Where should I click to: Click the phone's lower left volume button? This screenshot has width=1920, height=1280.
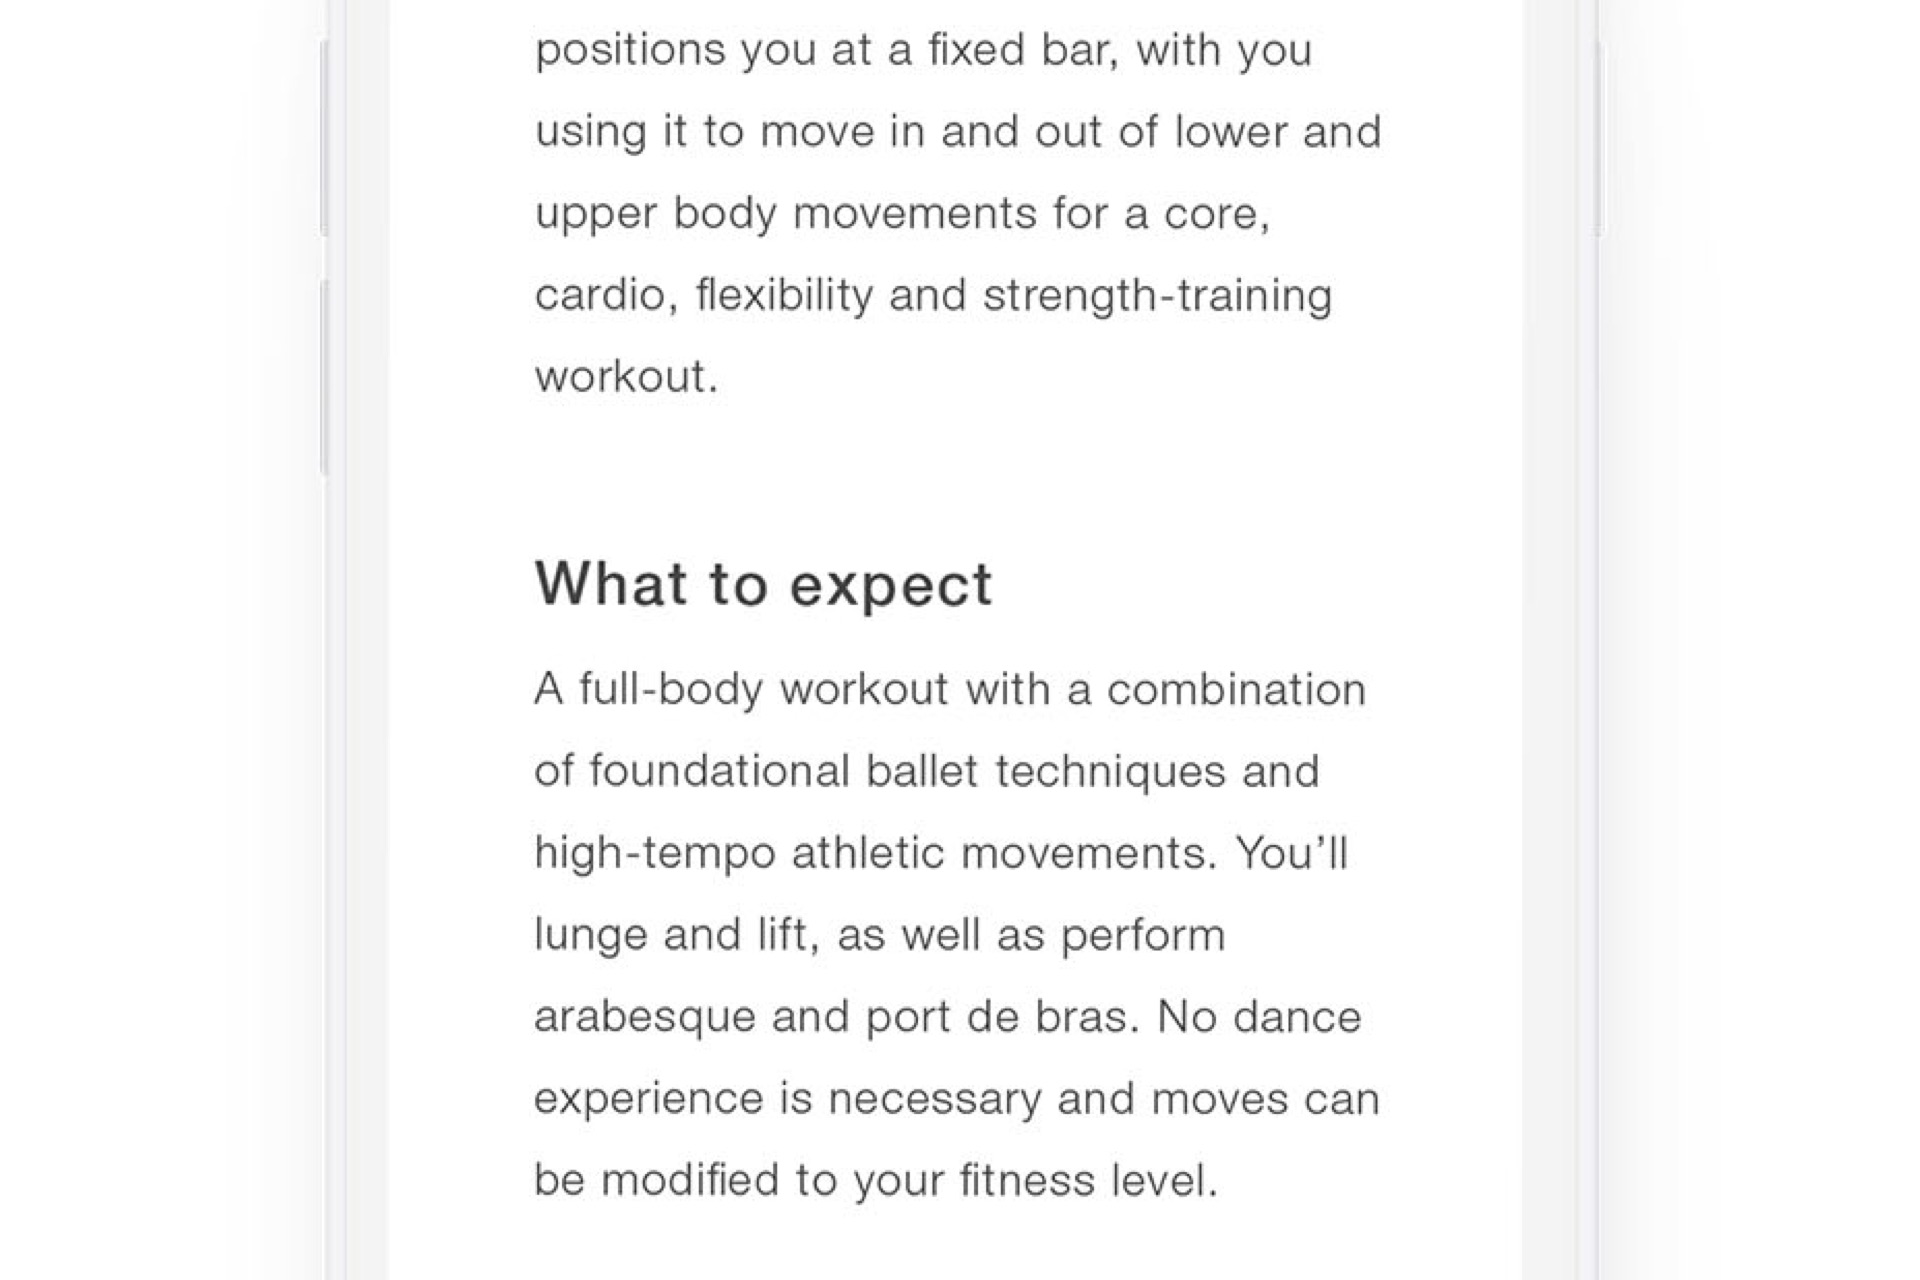coord(323,377)
